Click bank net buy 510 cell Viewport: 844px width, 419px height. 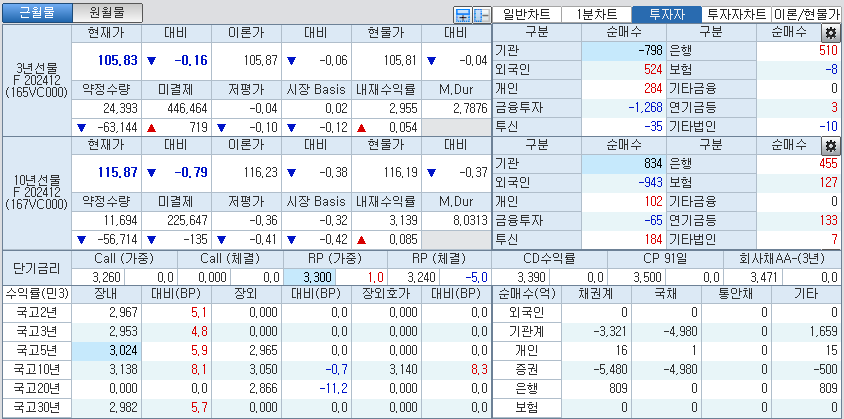coord(799,51)
